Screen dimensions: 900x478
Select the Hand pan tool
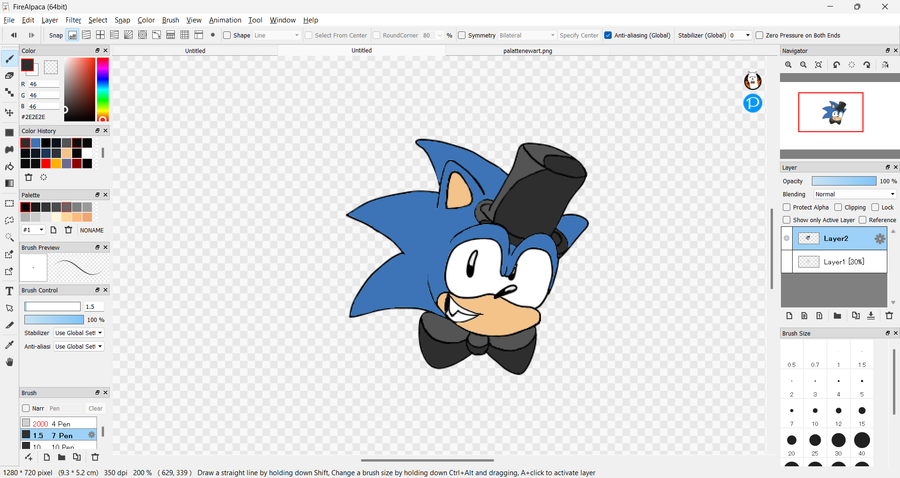click(x=9, y=362)
